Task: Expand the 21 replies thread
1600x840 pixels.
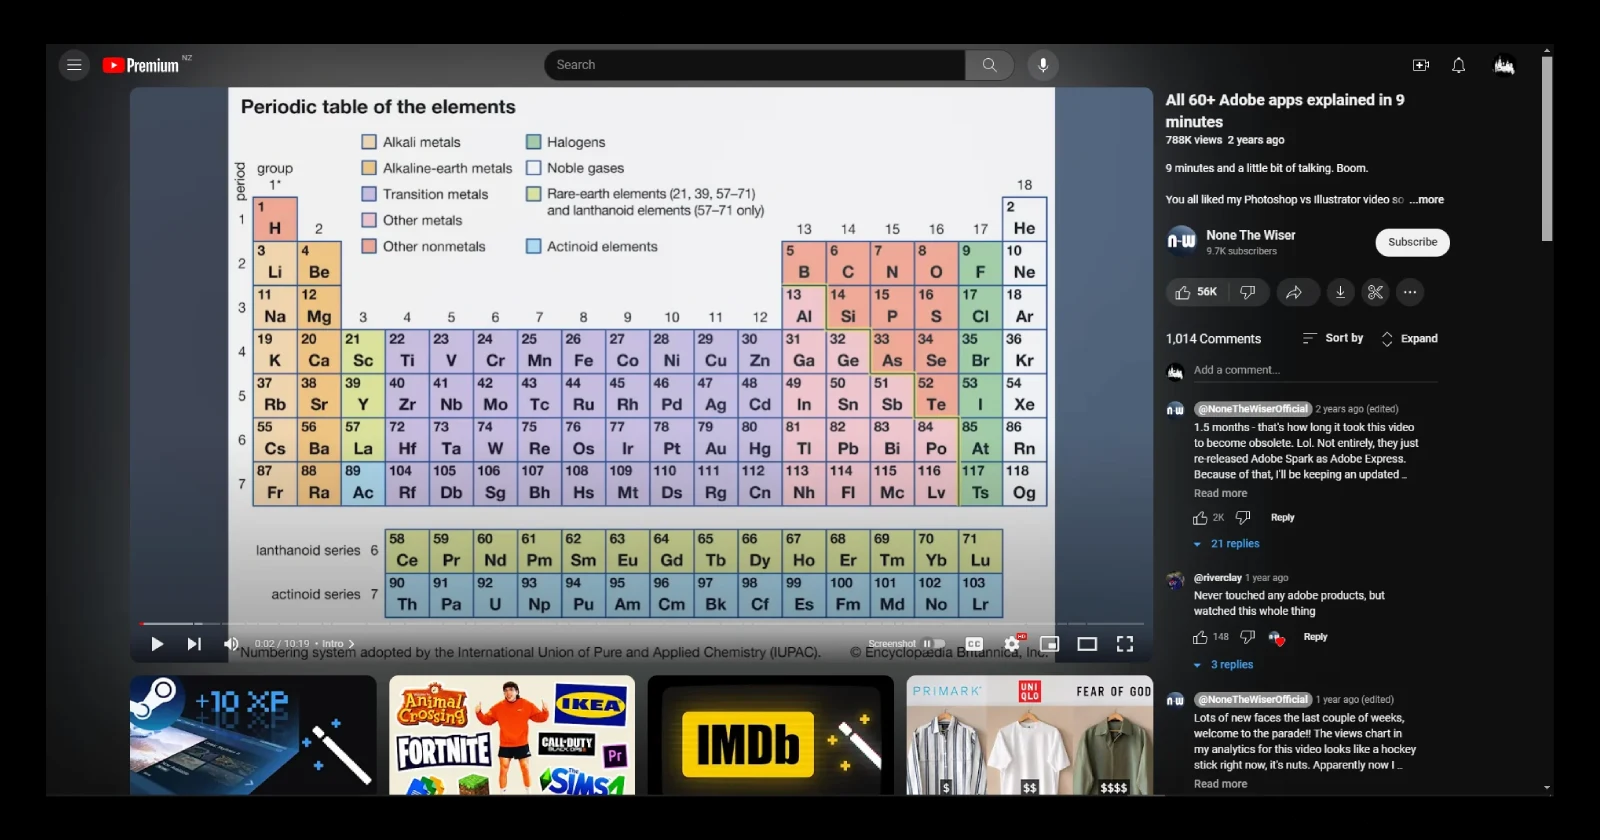Action: [x=1234, y=544]
